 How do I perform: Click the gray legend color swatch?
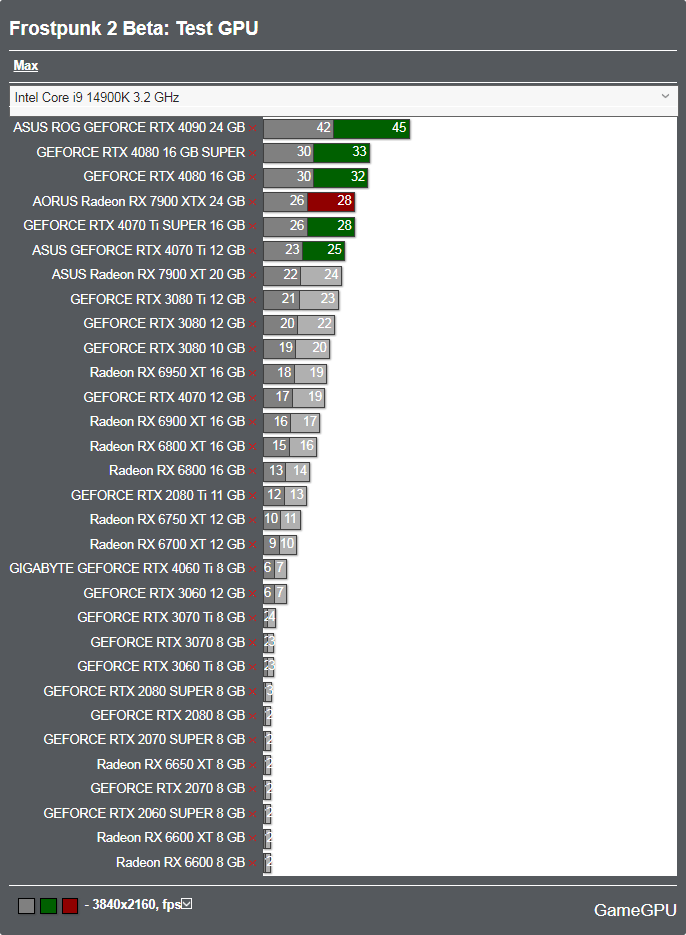tap(27, 906)
